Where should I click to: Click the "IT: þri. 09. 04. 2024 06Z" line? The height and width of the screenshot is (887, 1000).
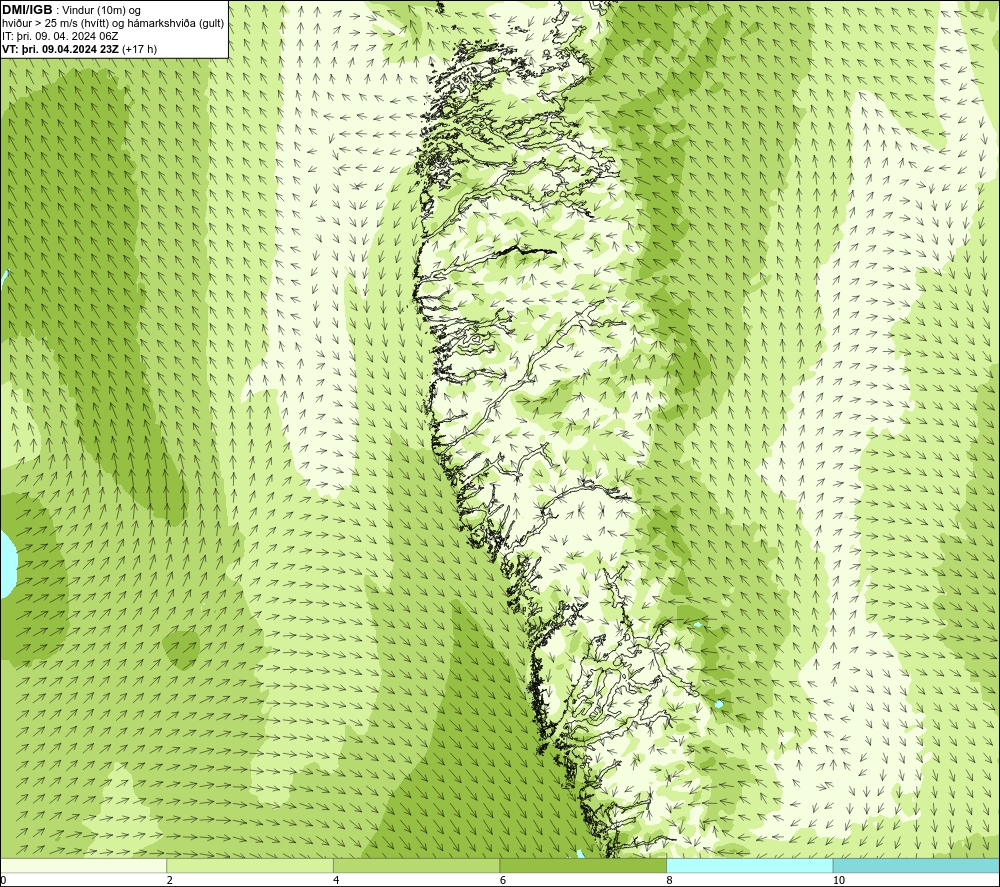pyautogui.click(x=60, y=36)
